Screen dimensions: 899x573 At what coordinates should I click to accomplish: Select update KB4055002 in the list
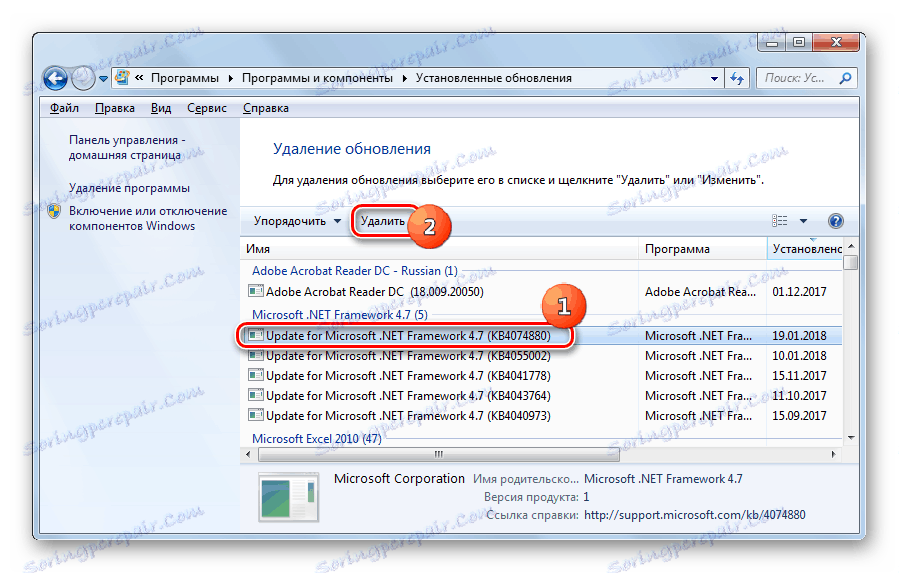[541, 356]
